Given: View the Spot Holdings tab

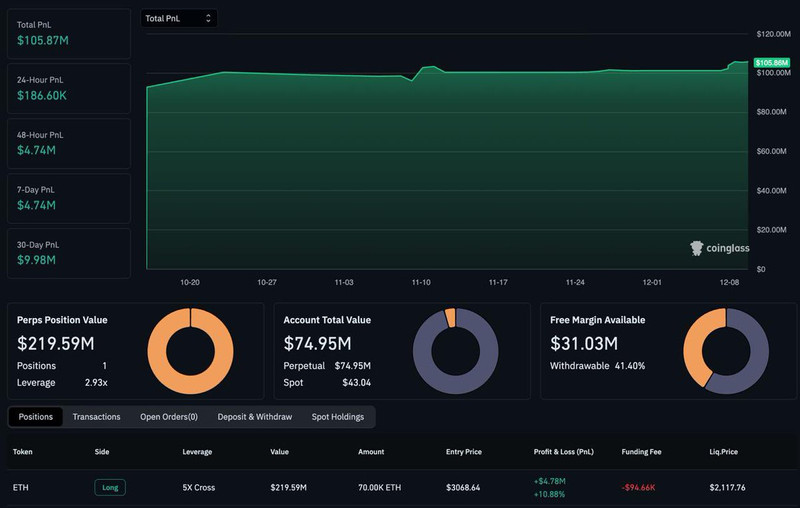Looking at the screenshot, I should (337, 417).
